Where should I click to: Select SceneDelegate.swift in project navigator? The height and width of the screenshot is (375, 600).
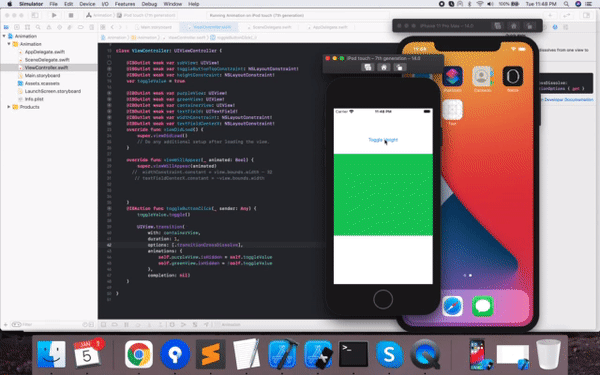(47, 60)
